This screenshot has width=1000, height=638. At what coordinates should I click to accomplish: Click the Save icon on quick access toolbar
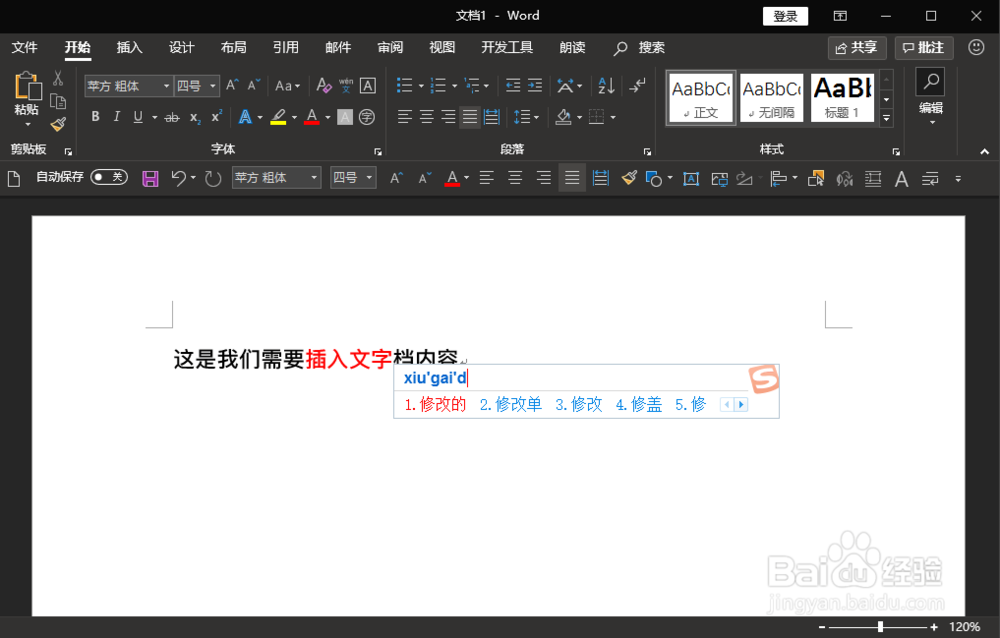150,178
